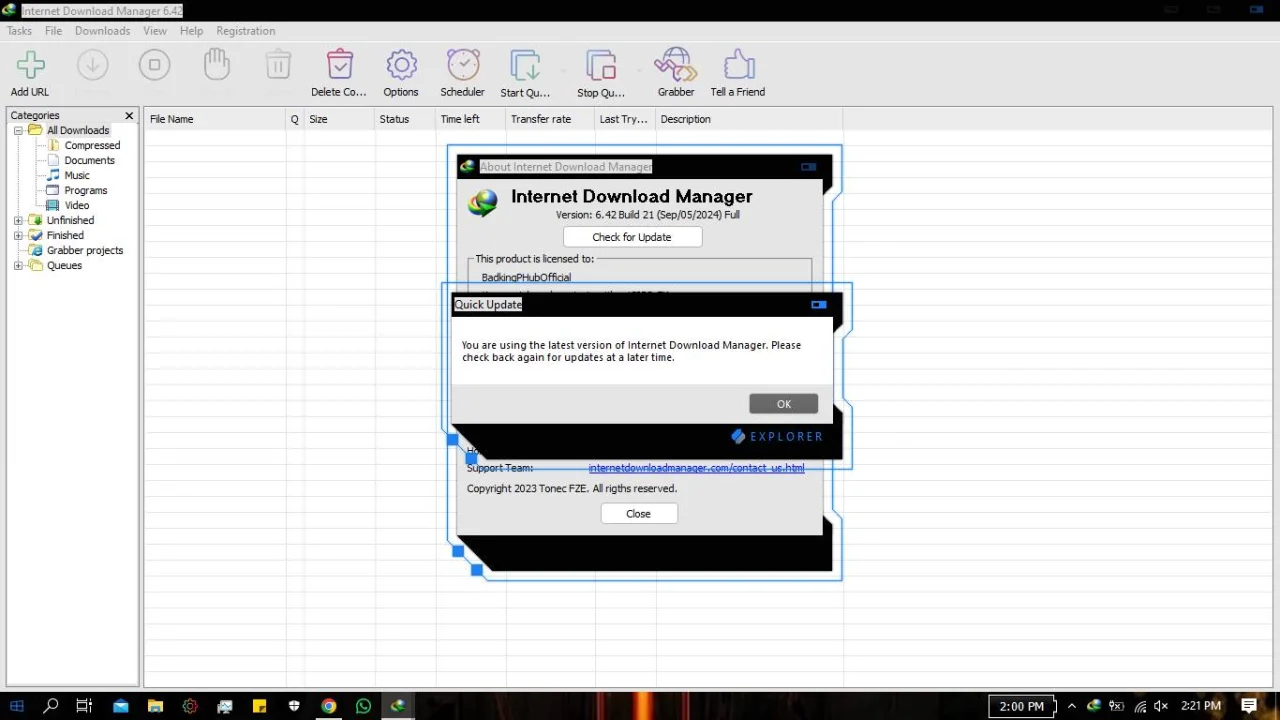
Task: Click the blue window button on Quick Update
Action: click(818, 305)
